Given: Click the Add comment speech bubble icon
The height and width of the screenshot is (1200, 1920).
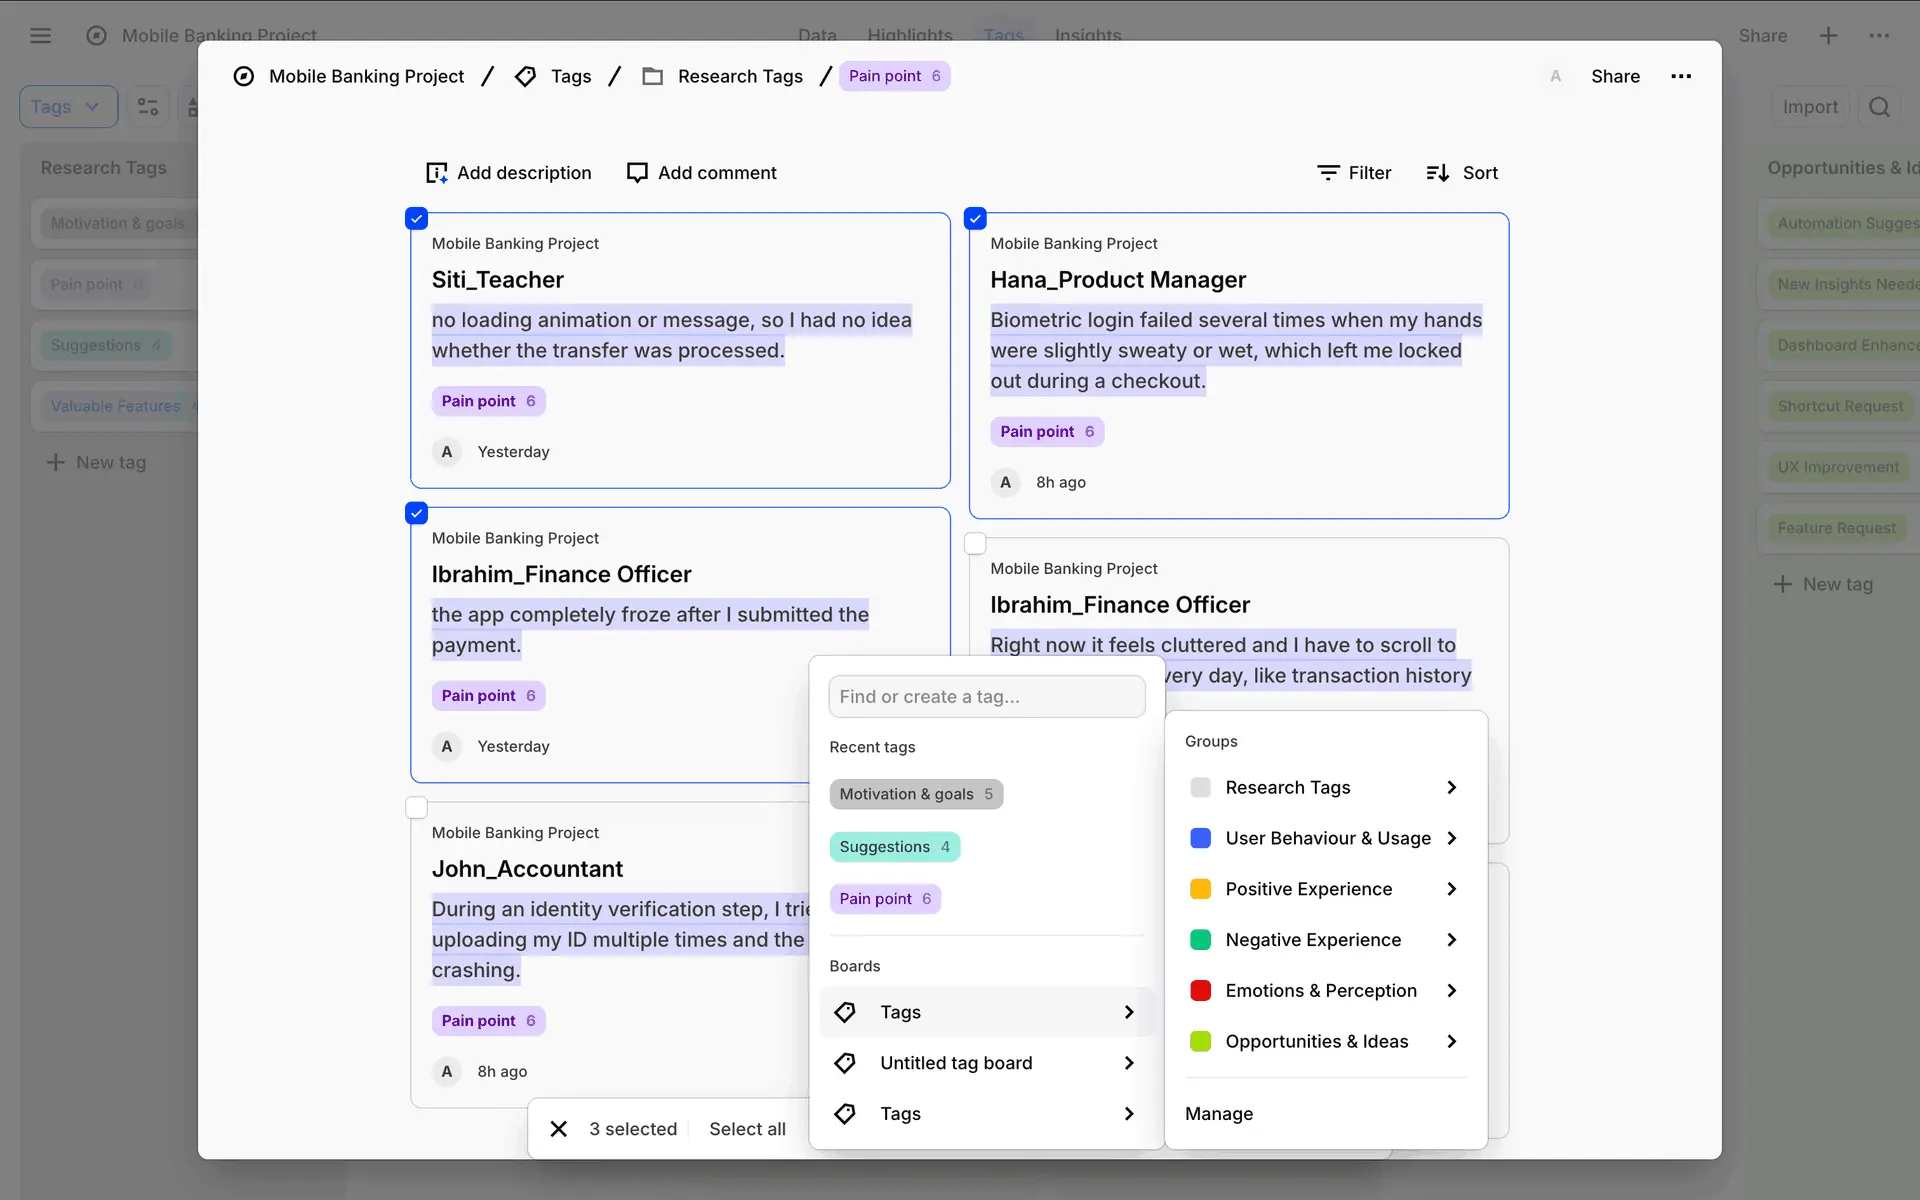Looking at the screenshot, I should click(637, 173).
